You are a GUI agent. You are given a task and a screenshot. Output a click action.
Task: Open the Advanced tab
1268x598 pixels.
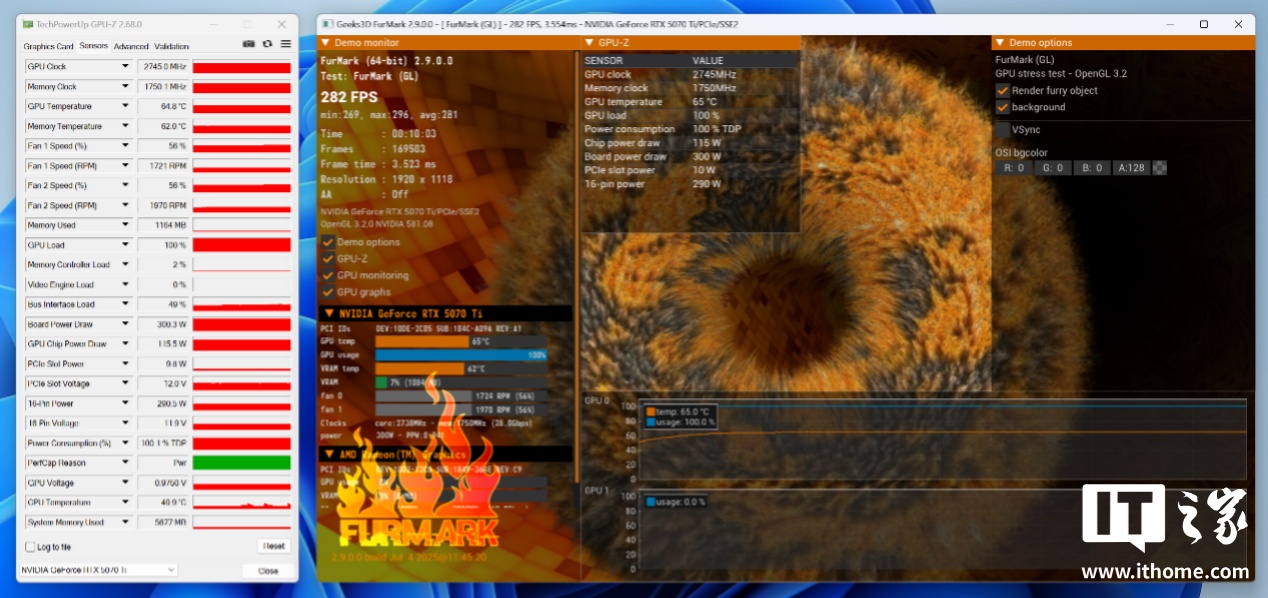coord(131,46)
